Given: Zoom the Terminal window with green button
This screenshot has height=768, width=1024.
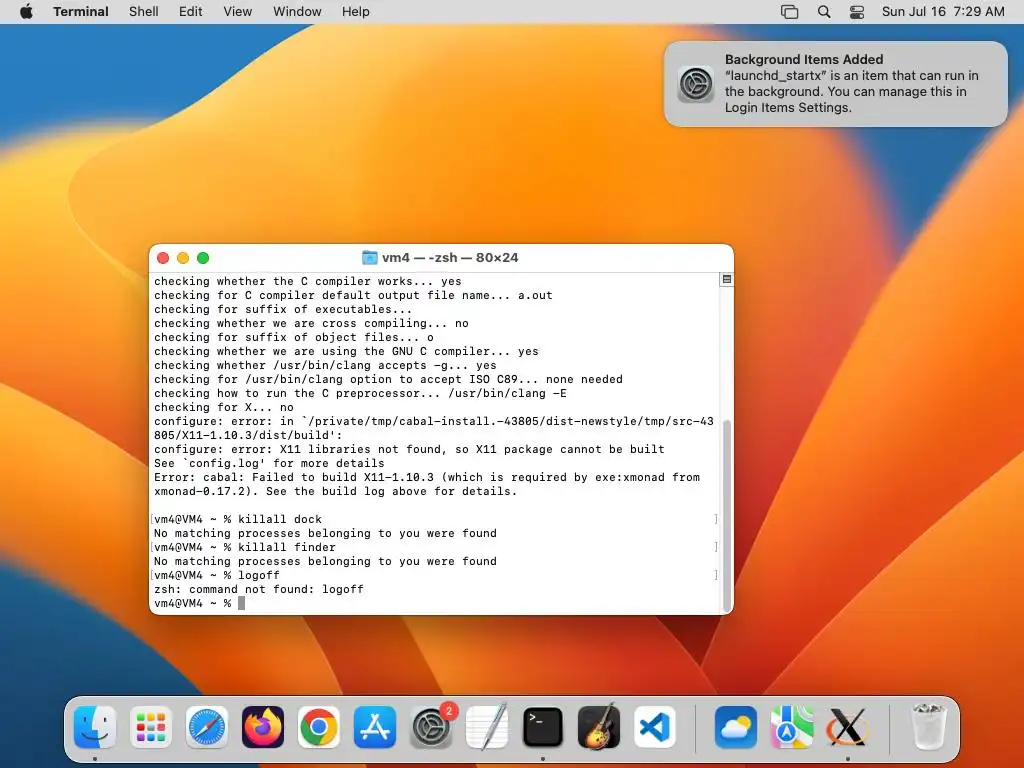Looking at the screenshot, I should pos(203,258).
